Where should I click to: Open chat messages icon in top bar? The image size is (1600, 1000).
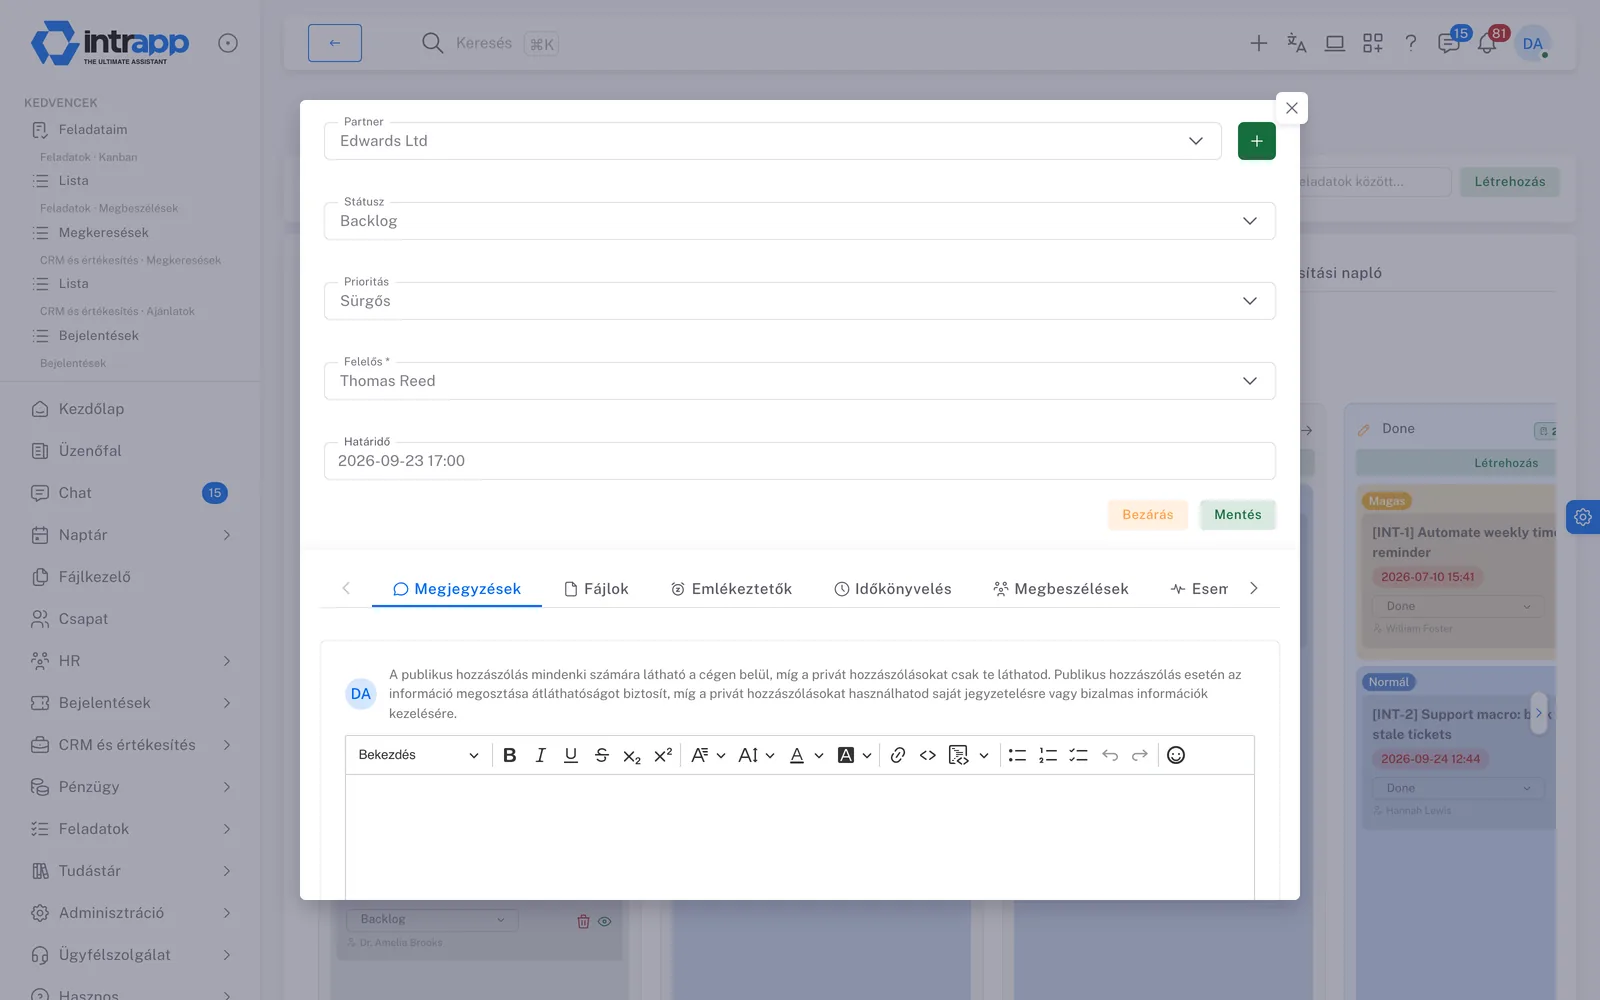[x=1449, y=43]
